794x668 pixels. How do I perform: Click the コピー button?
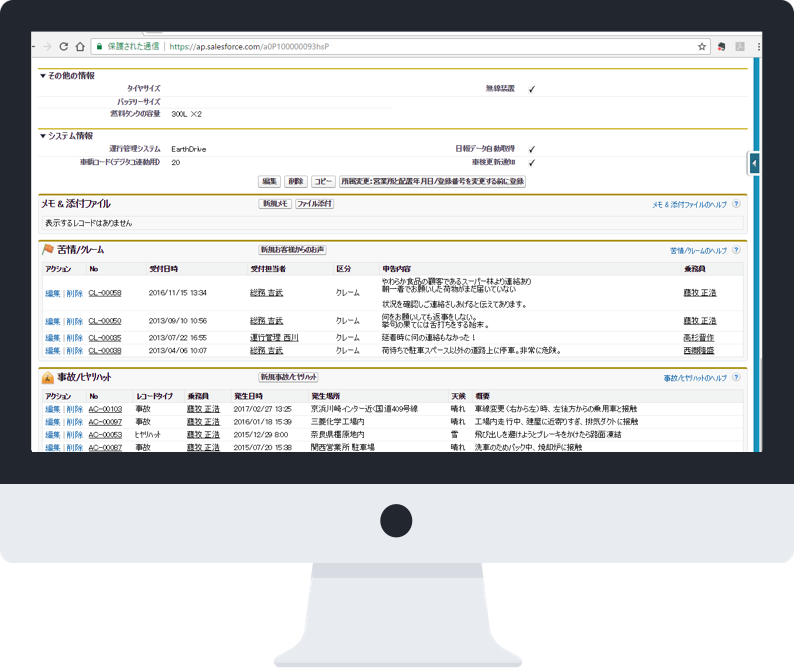tap(323, 181)
